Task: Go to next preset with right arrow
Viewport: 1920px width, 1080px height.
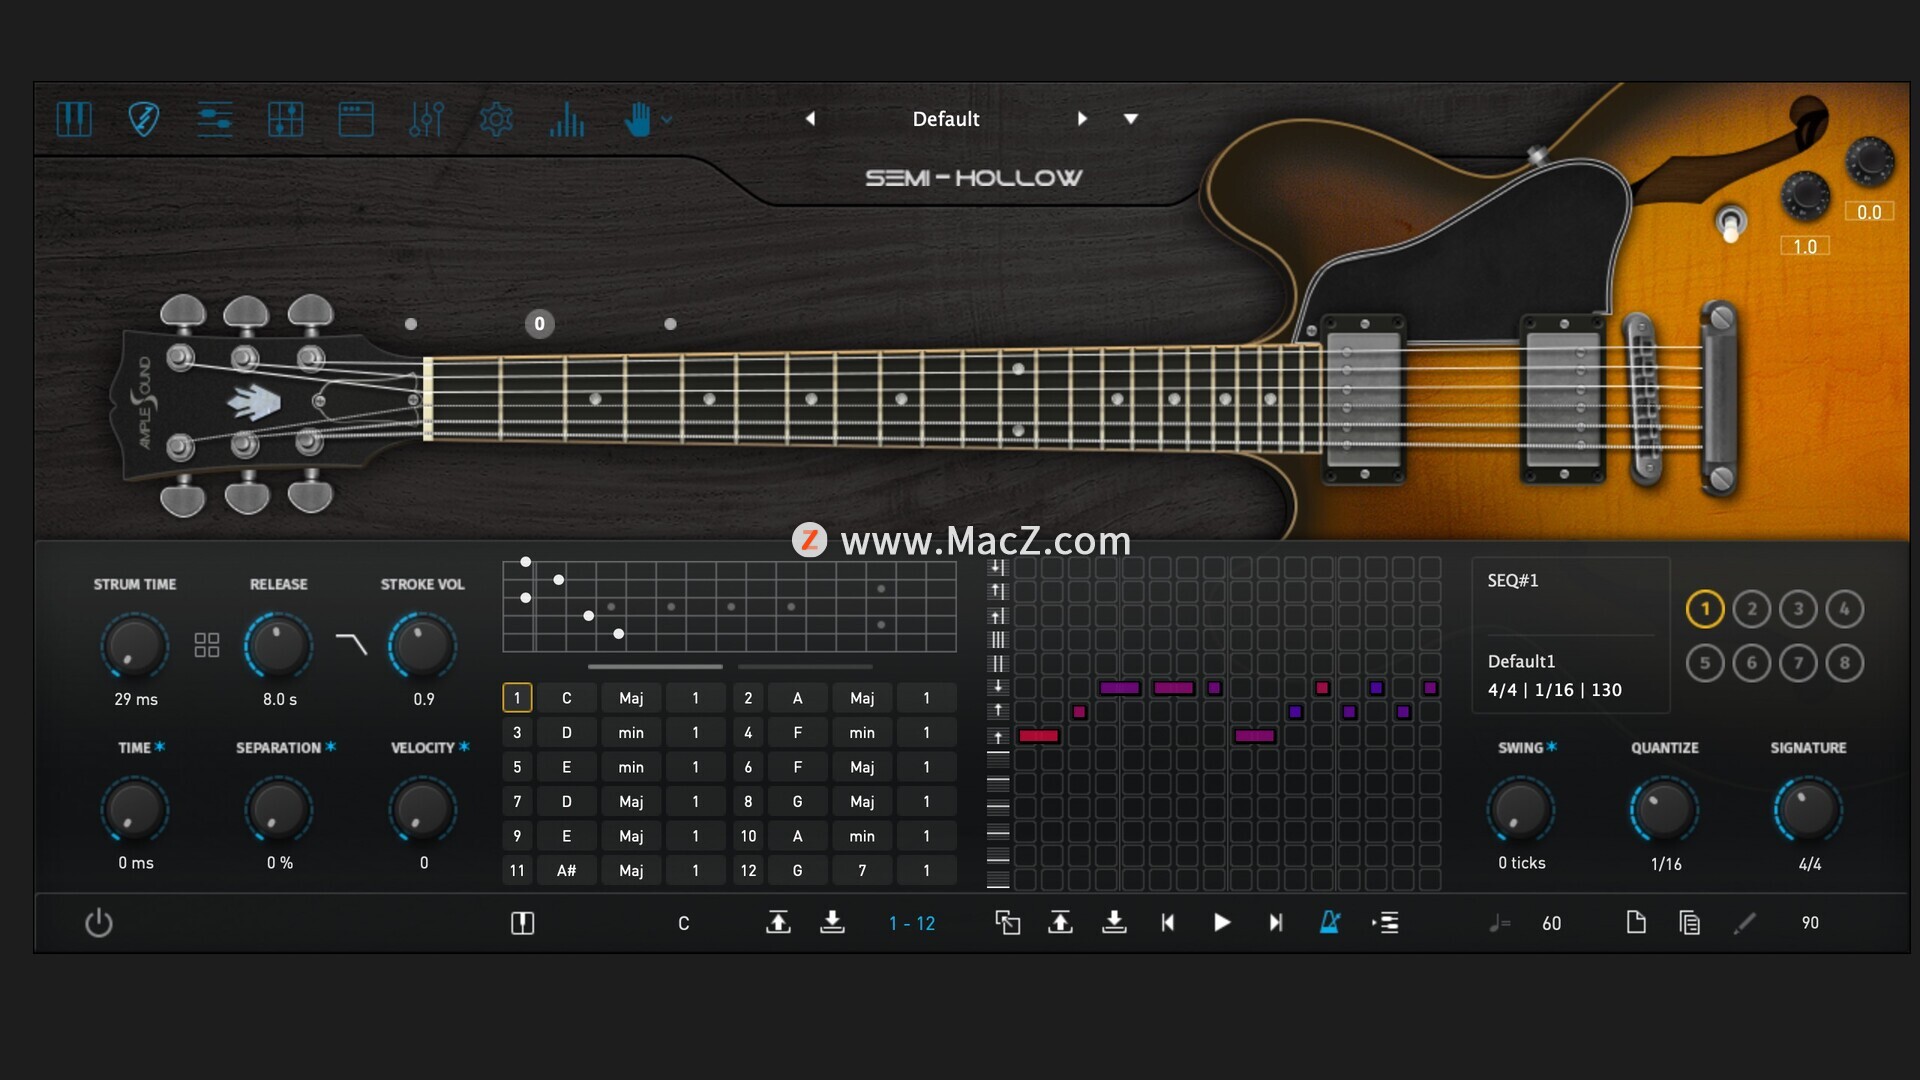Action: tap(1082, 118)
